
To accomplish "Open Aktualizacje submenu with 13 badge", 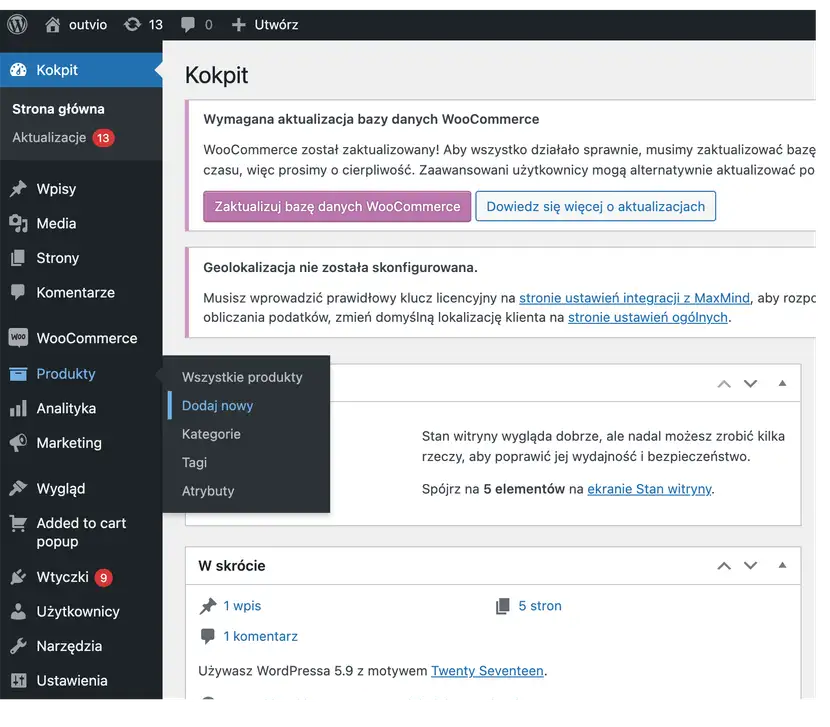I will point(63,138).
